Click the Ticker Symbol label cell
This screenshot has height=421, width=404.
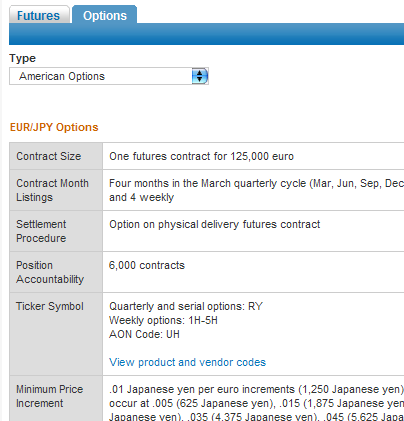(56, 334)
